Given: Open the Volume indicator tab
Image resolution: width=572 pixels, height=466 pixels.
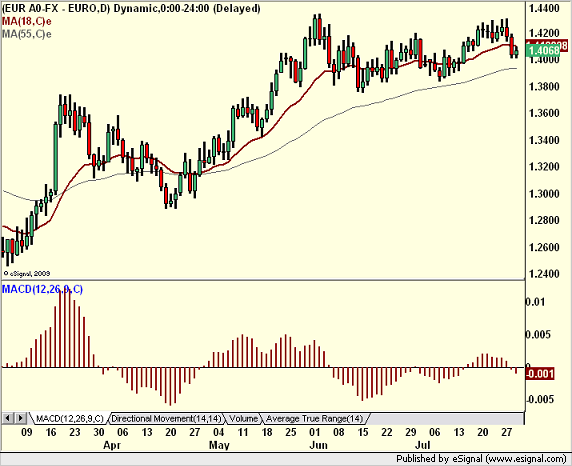Looking at the screenshot, I should tap(243, 418).
